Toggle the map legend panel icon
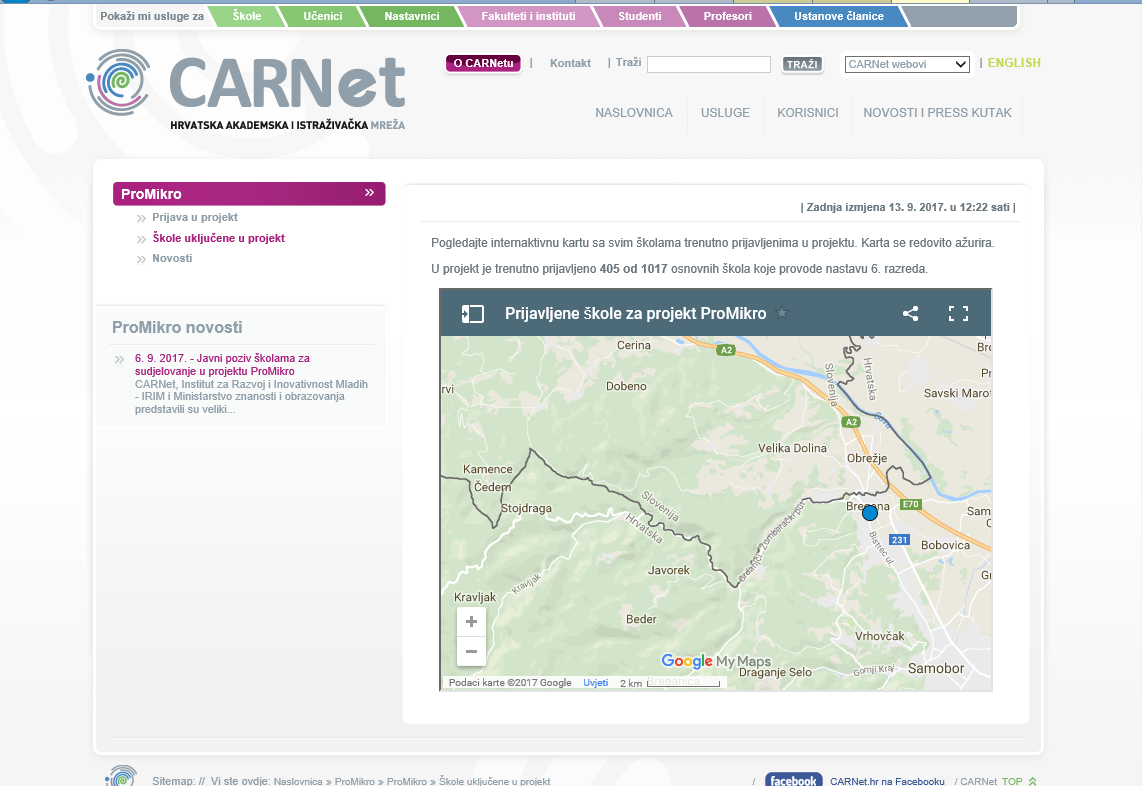 [472, 314]
